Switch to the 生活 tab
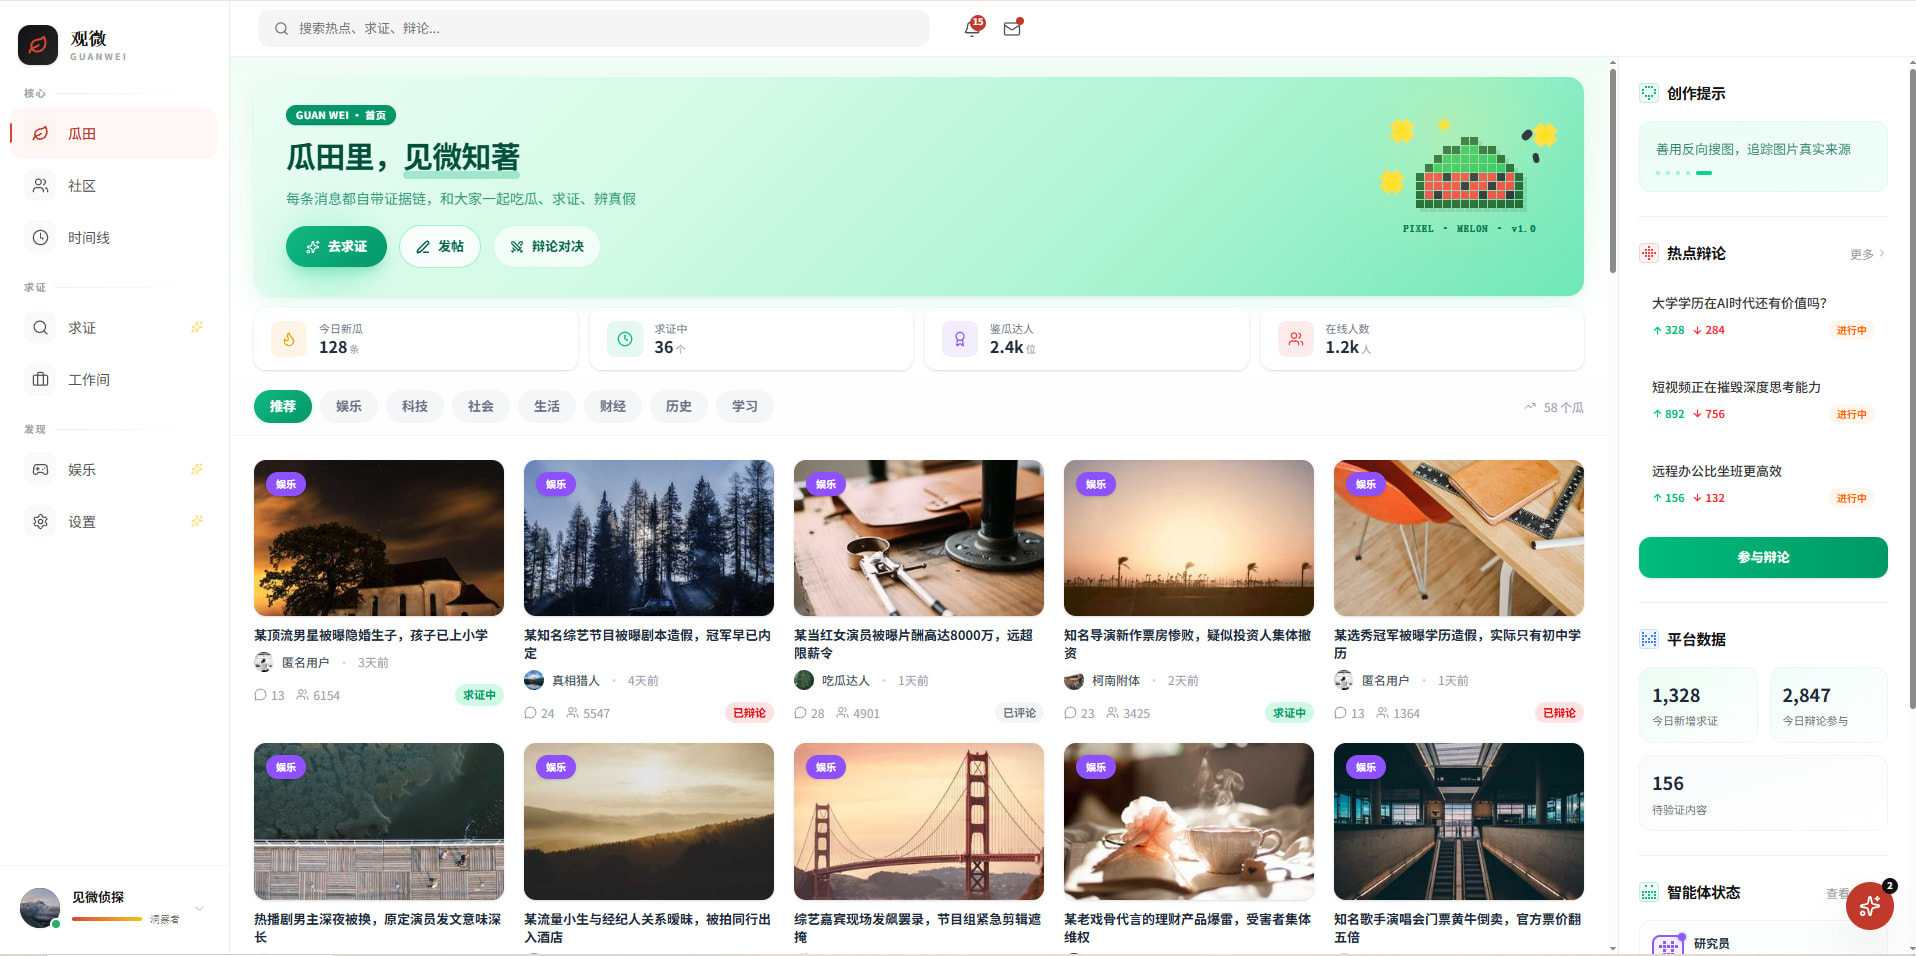 click(x=547, y=406)
